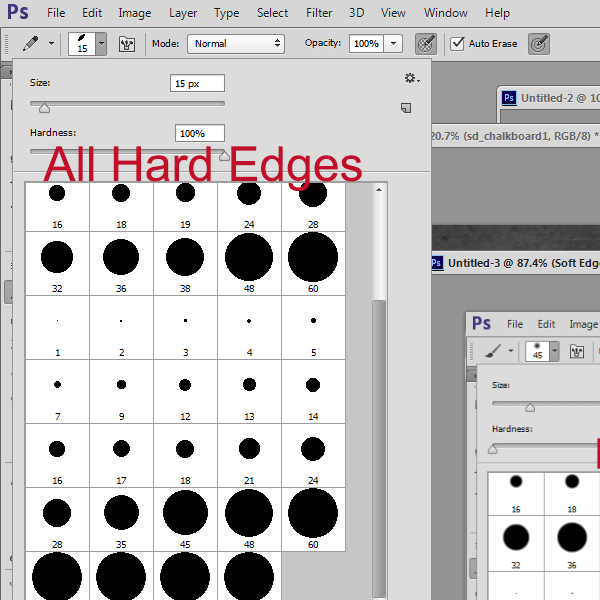Screen dimensions: 600x600
Task: Switch to the Untitled-2 document tab
Action: (x=548, y=98)
